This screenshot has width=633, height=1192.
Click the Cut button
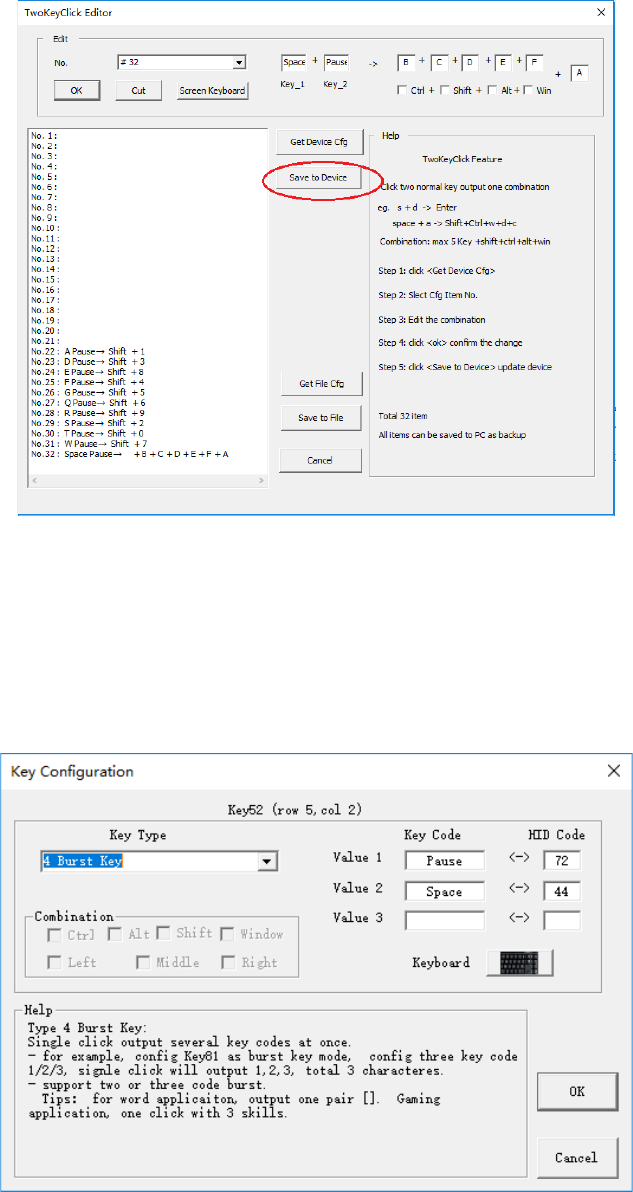point(138,90)
